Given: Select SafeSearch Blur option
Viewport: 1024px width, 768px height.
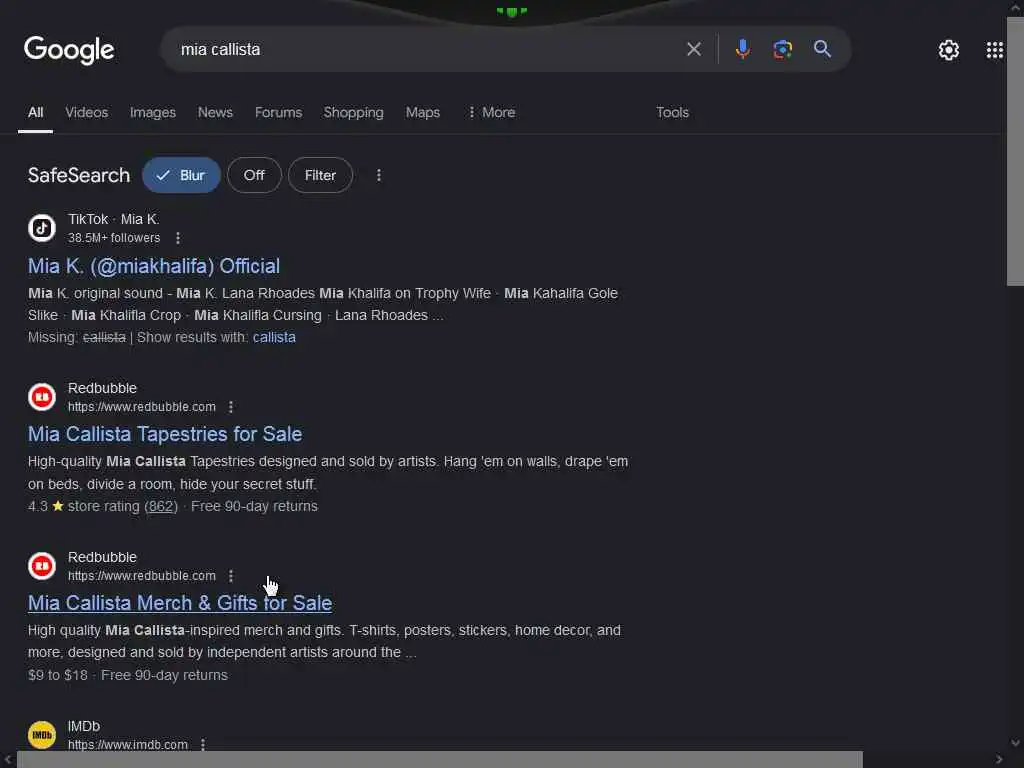Looking at the screenshot, I should pyautogui.click(x=181, y=175).
